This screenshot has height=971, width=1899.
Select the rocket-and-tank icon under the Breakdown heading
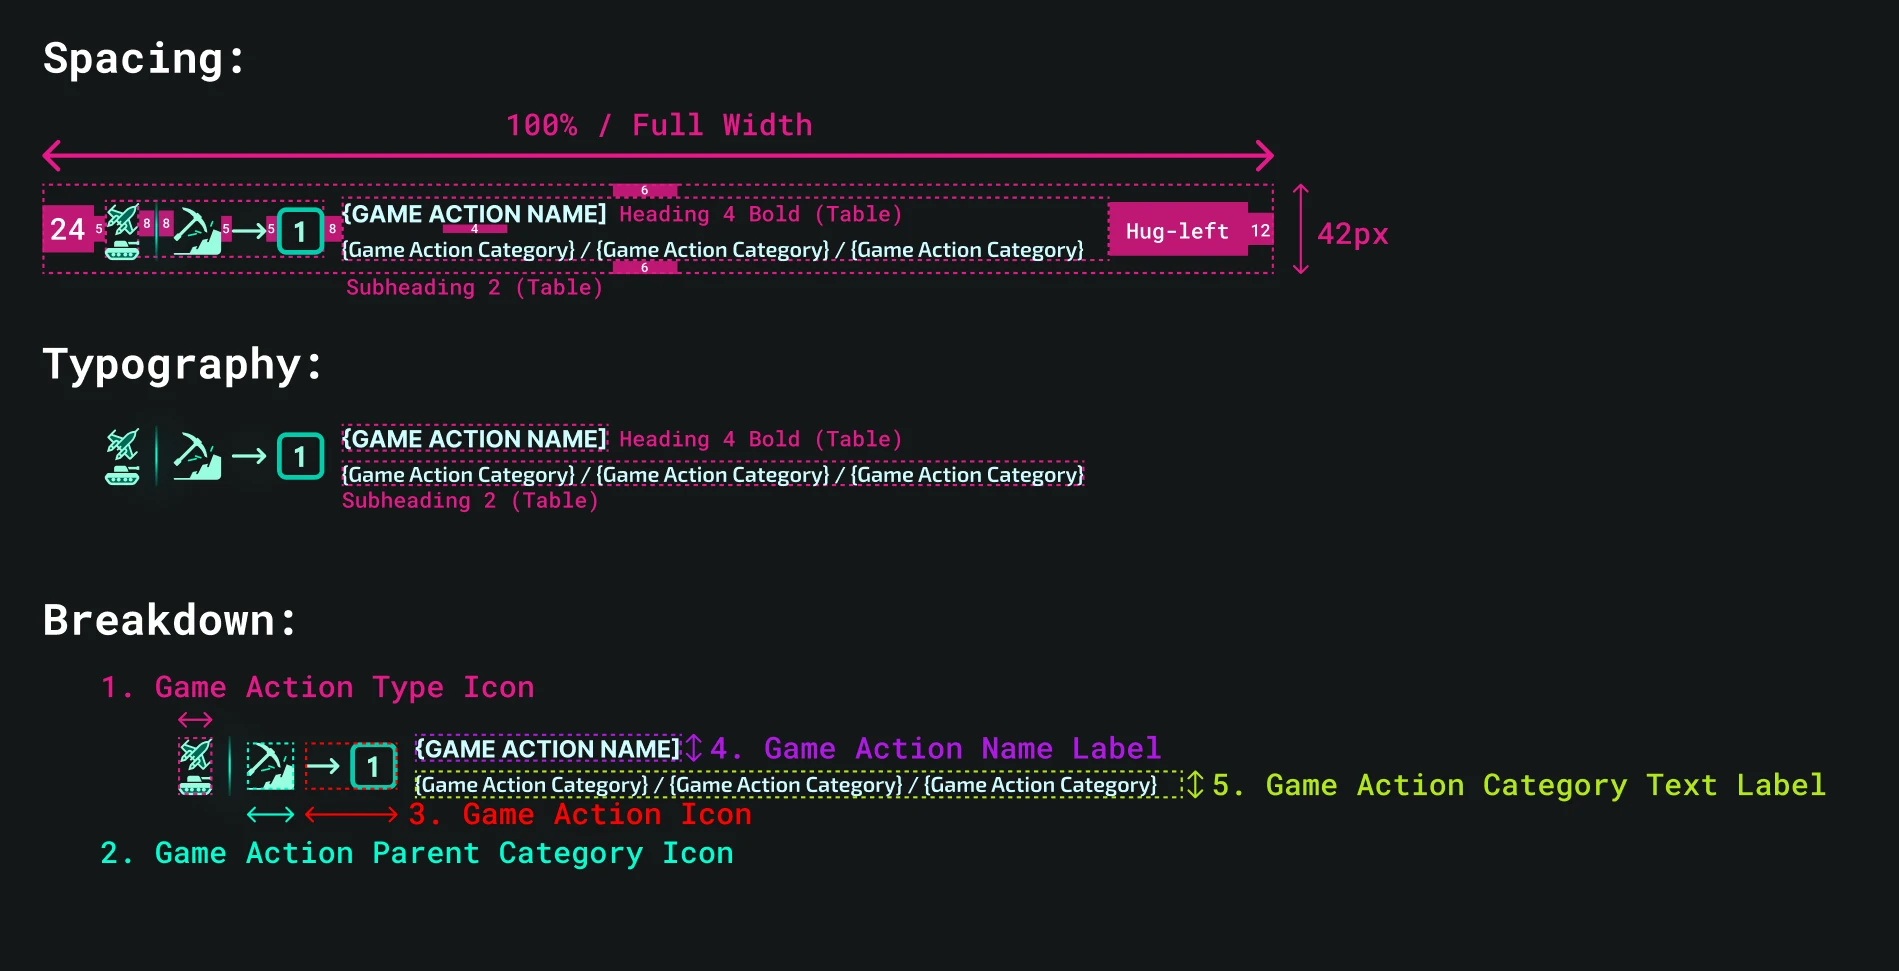click(x=195, y=766)
